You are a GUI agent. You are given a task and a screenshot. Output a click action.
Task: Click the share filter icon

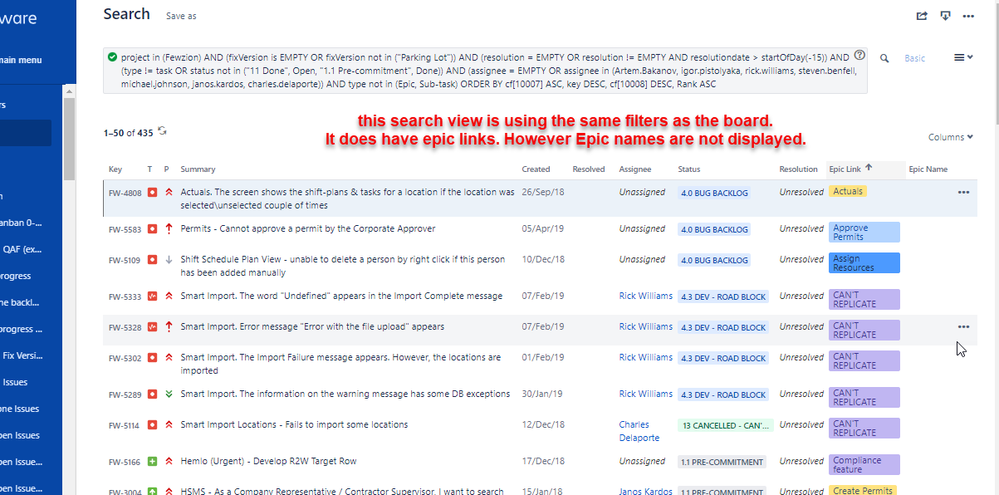[x=921, y=16]
